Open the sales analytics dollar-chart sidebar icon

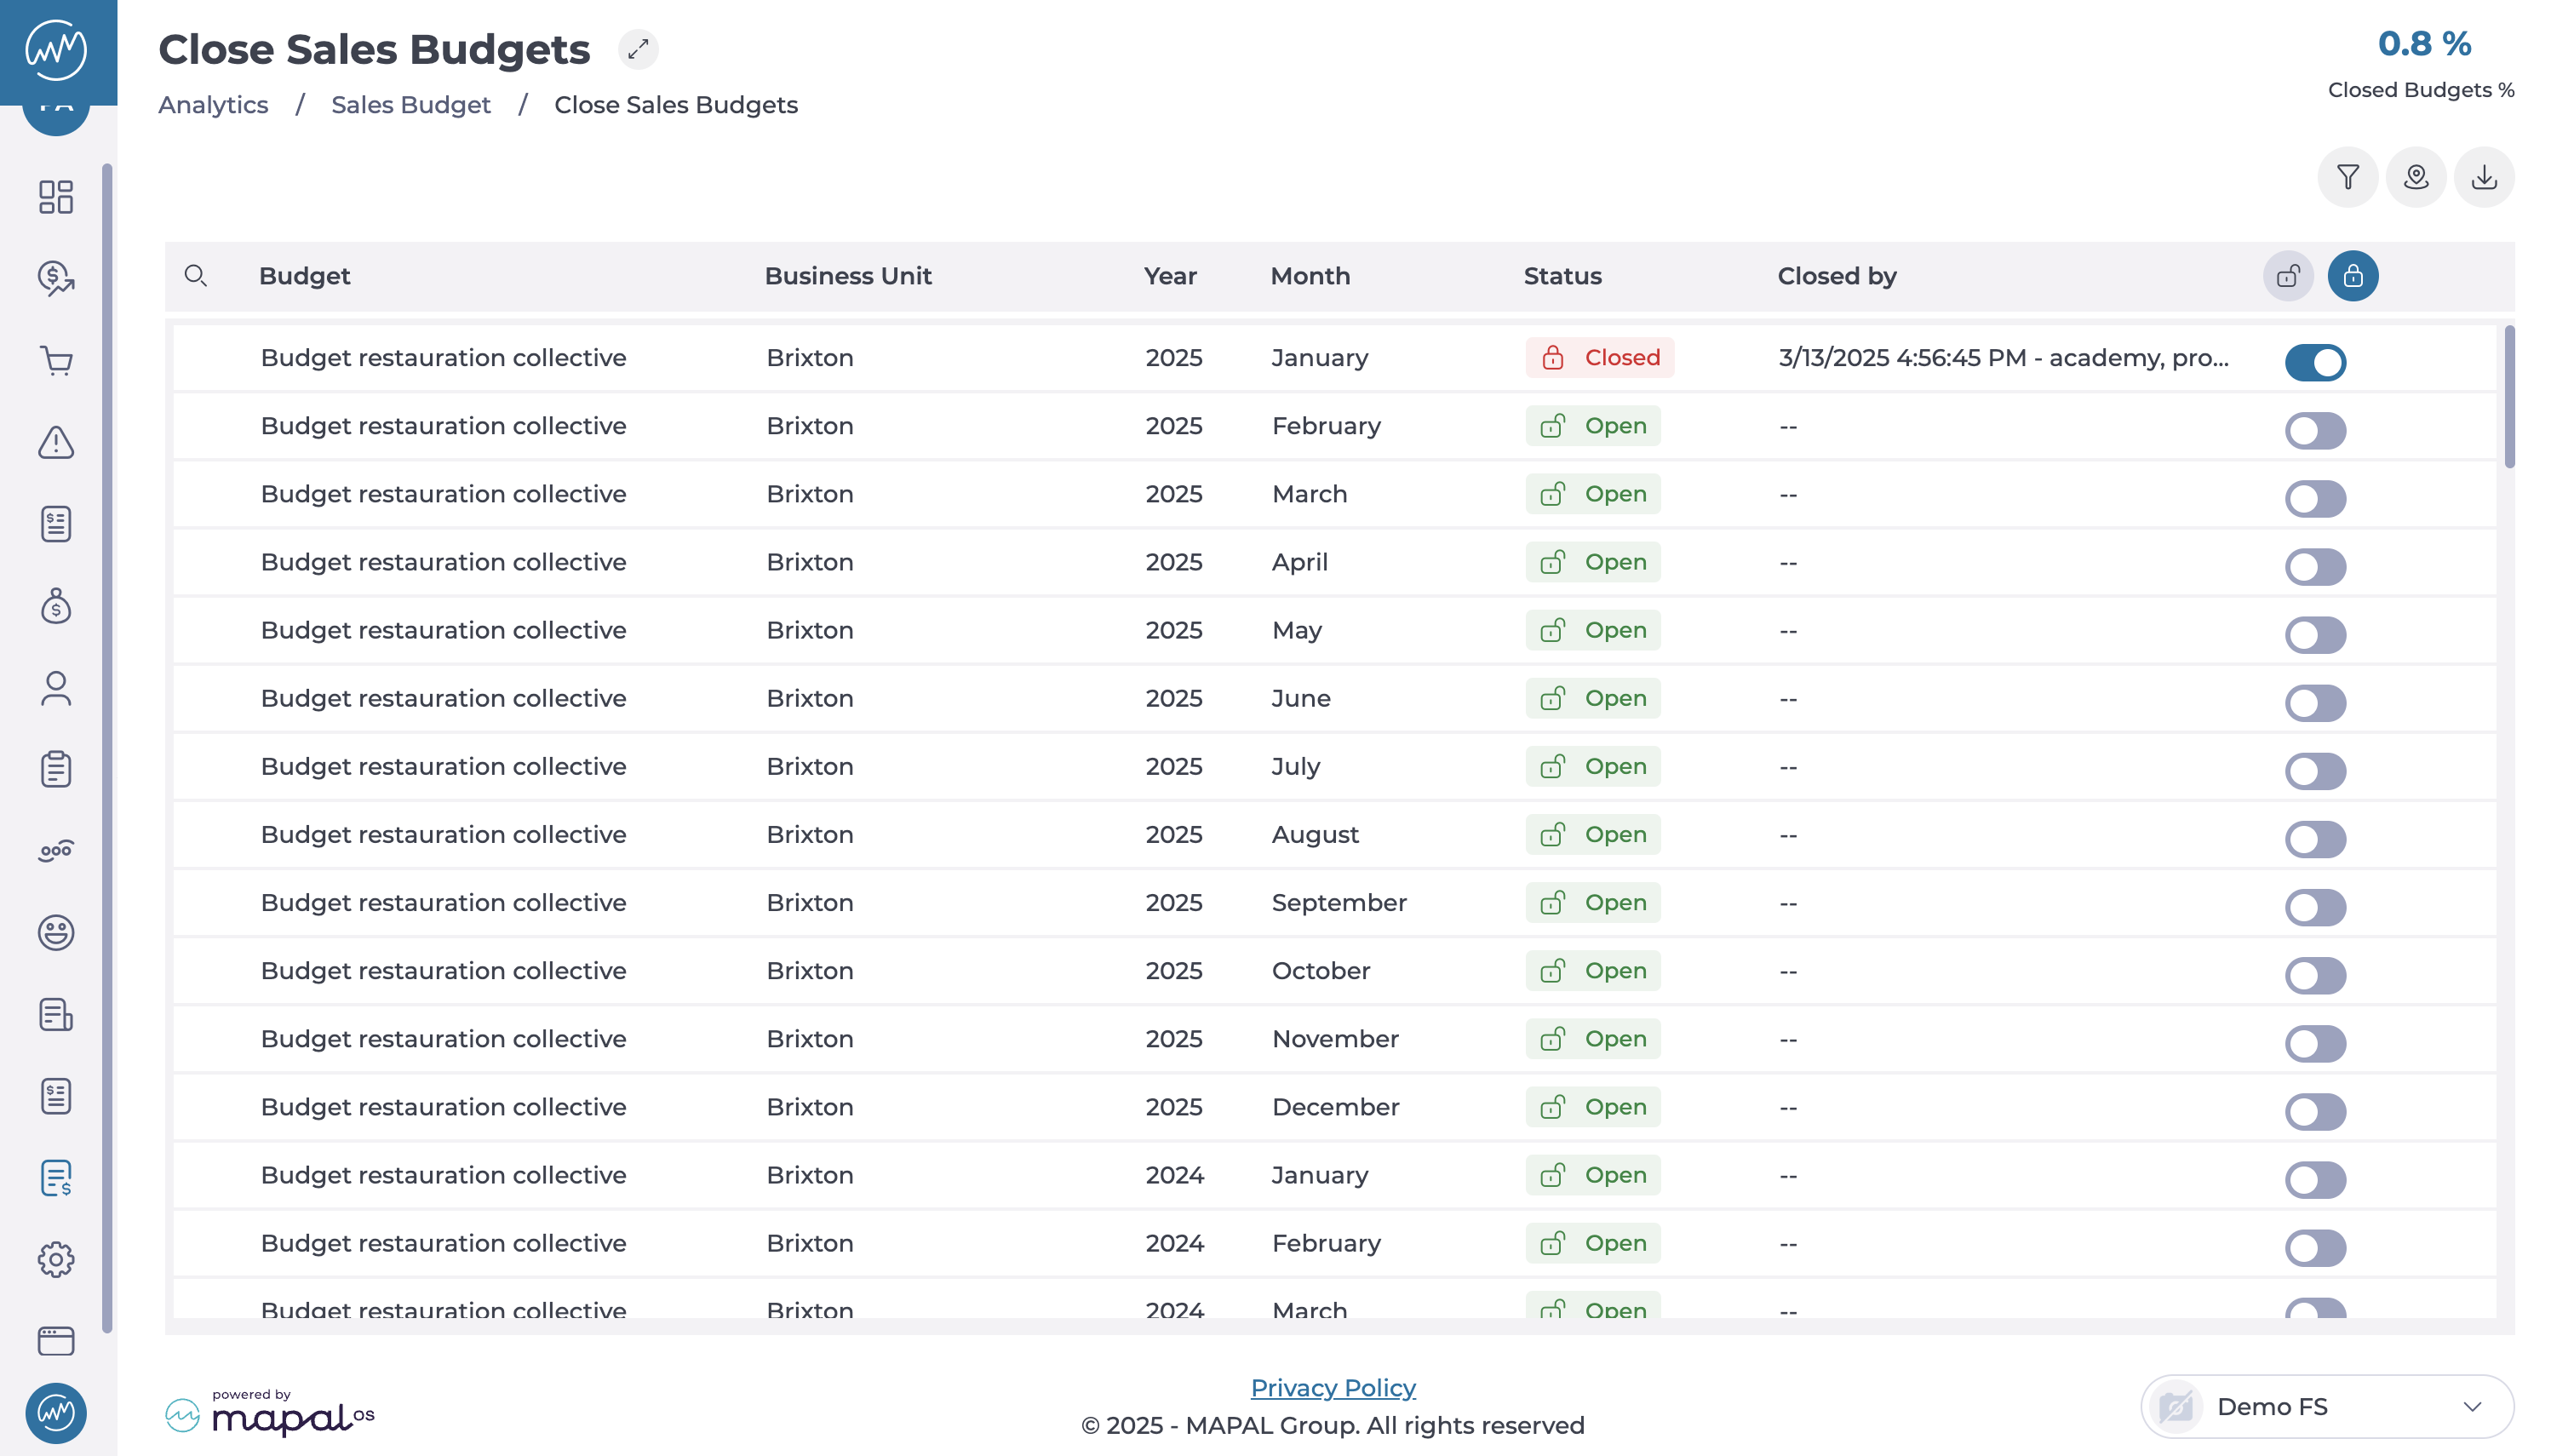point(56,279)
